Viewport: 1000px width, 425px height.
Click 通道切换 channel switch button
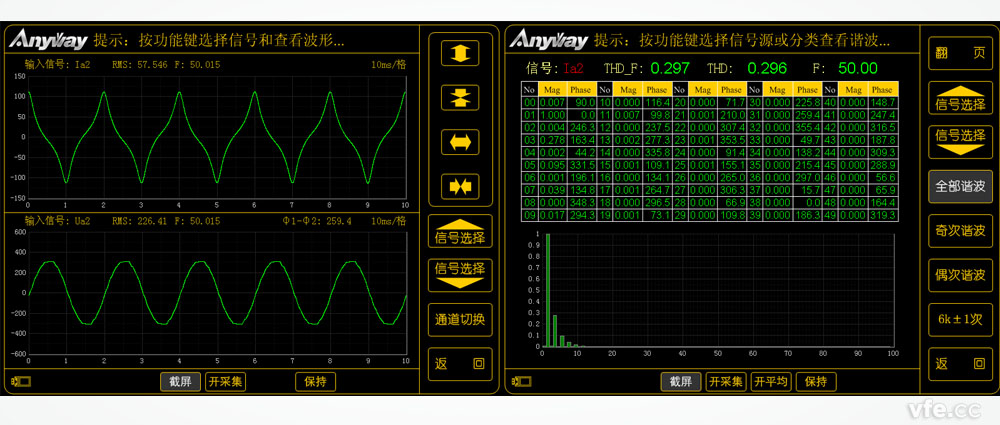(x=460, y=319)
